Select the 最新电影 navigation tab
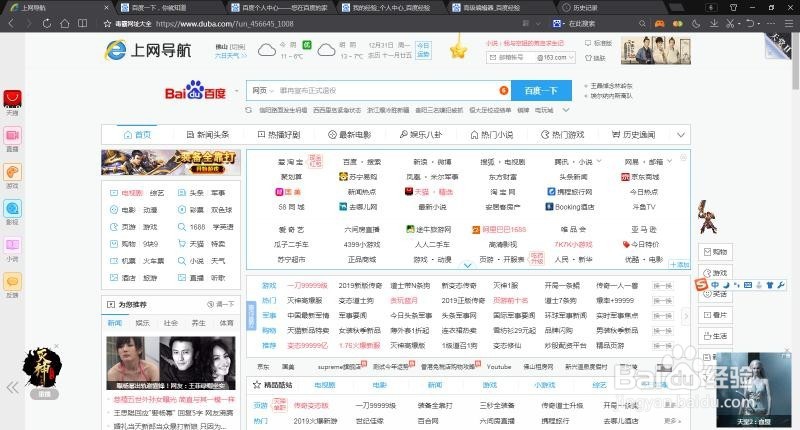The image size is (800, 430). 349,135
